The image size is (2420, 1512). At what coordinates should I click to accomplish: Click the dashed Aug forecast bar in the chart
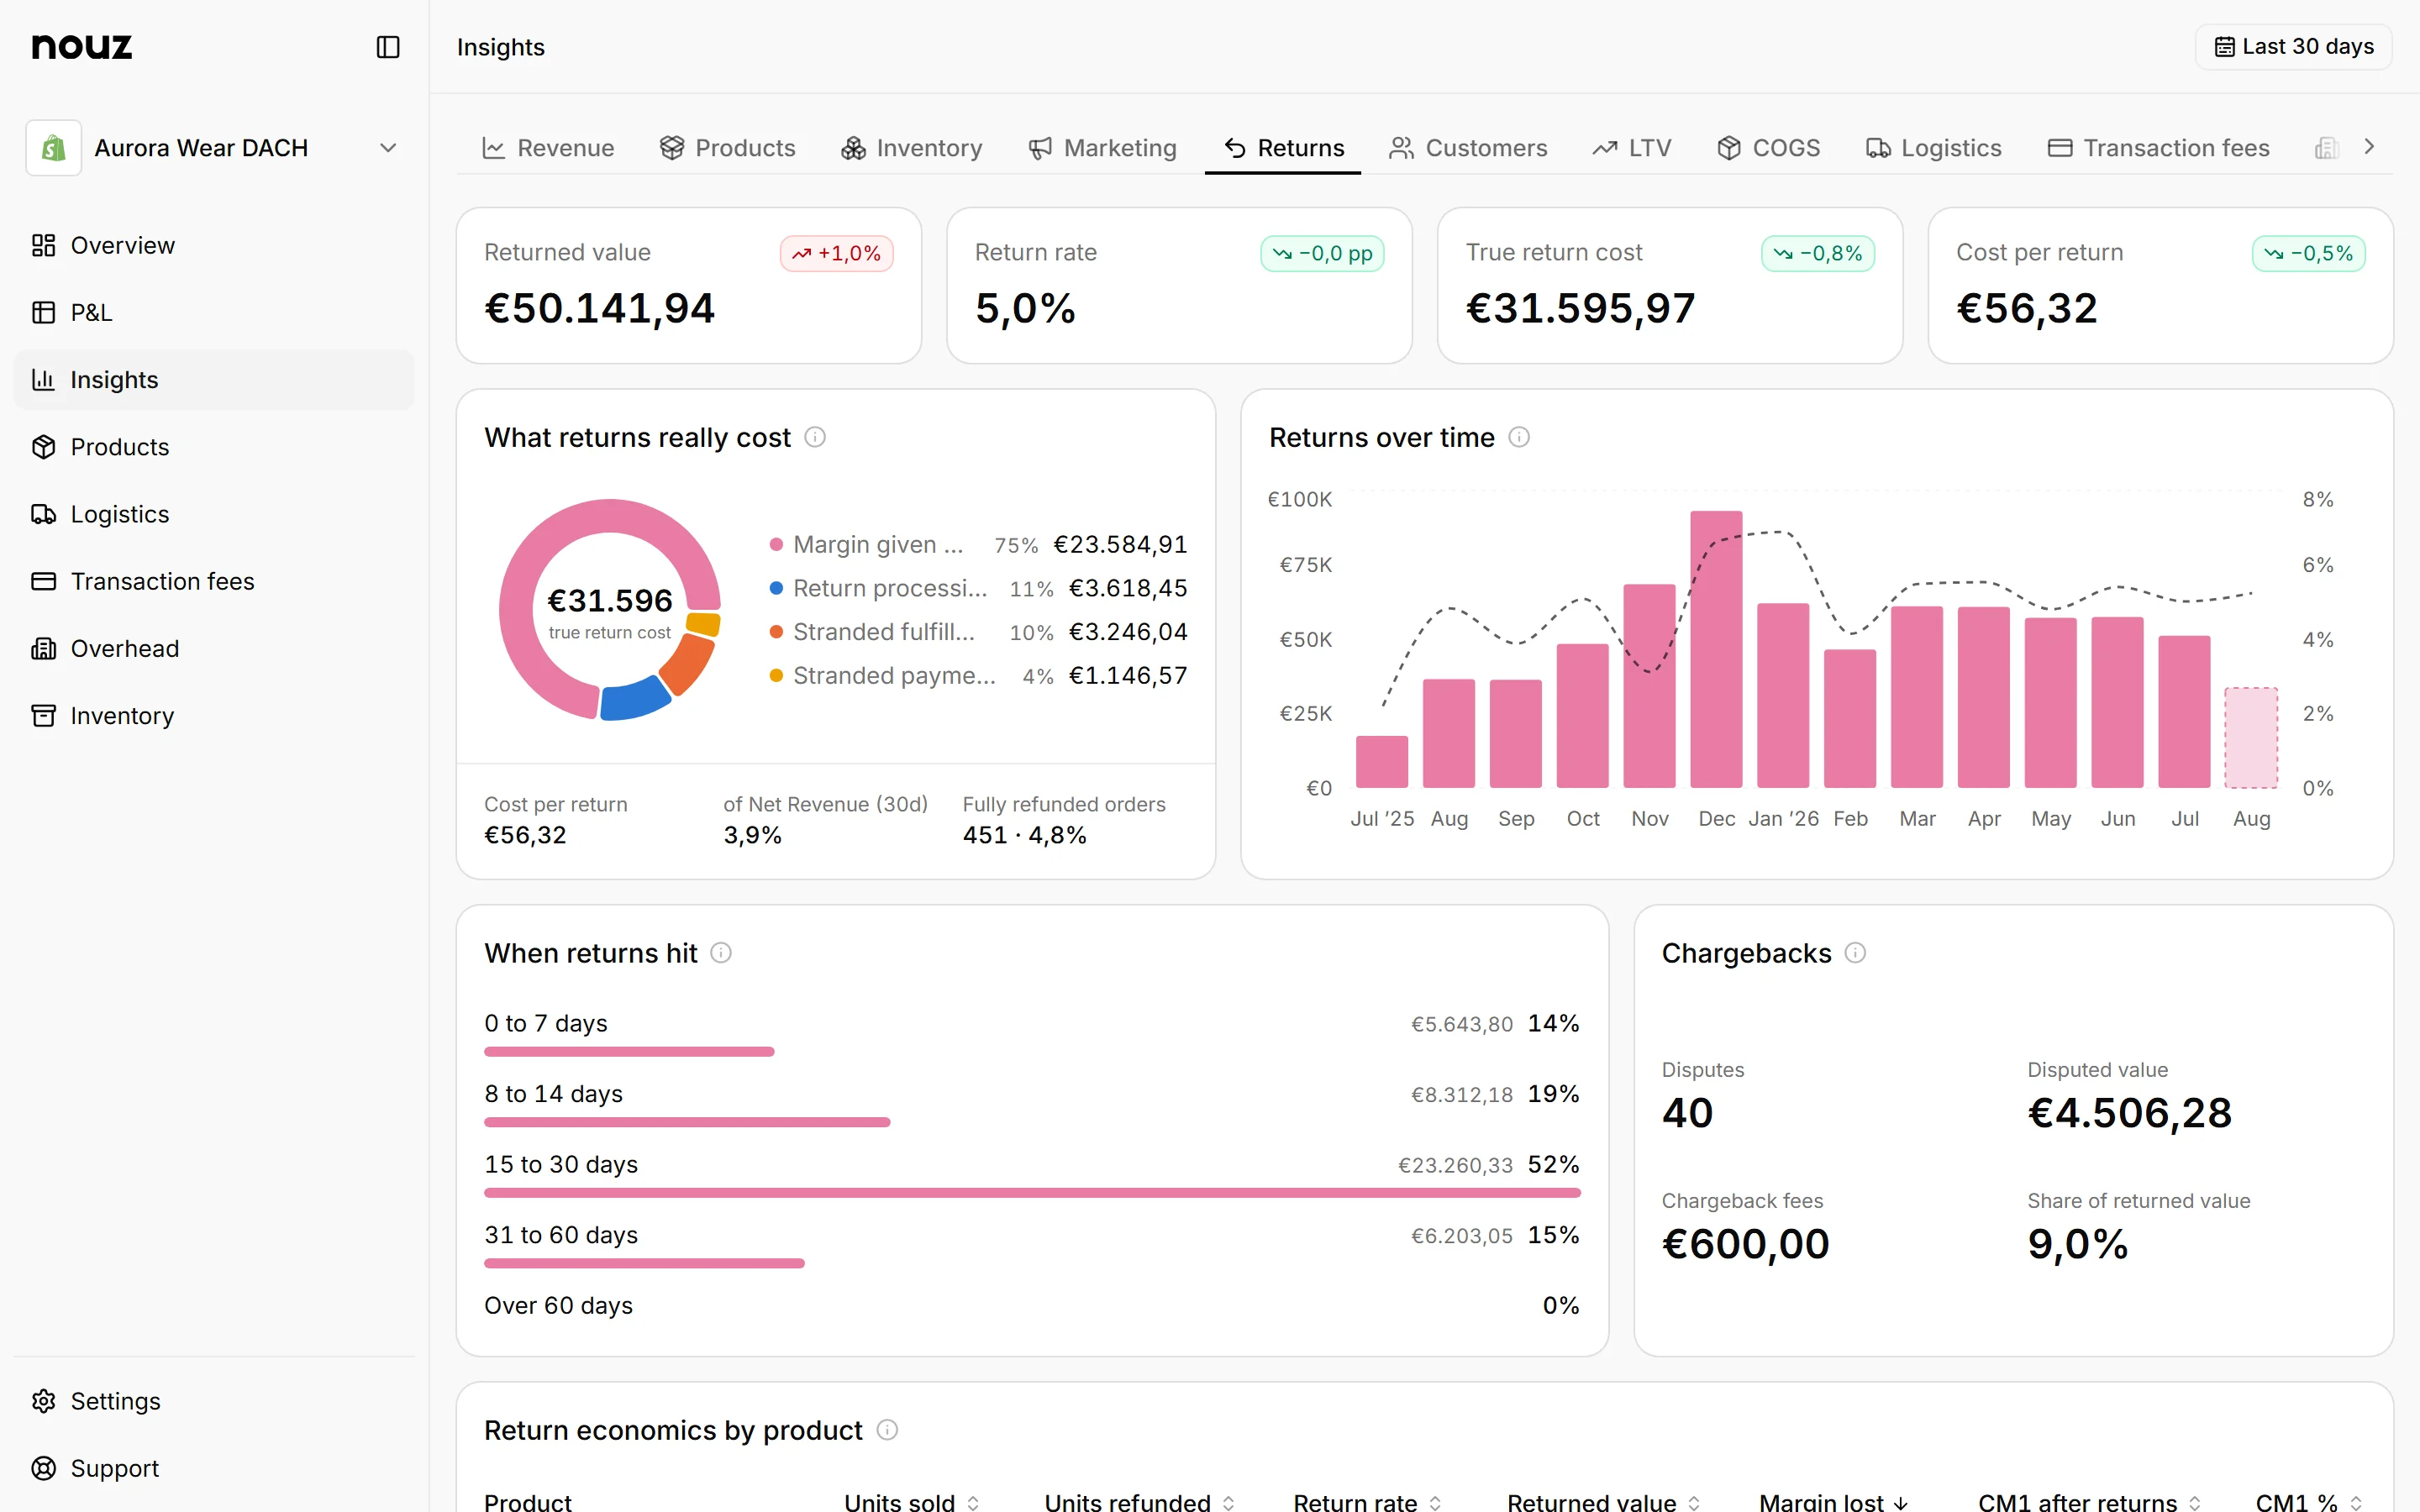click(2251, 738)
